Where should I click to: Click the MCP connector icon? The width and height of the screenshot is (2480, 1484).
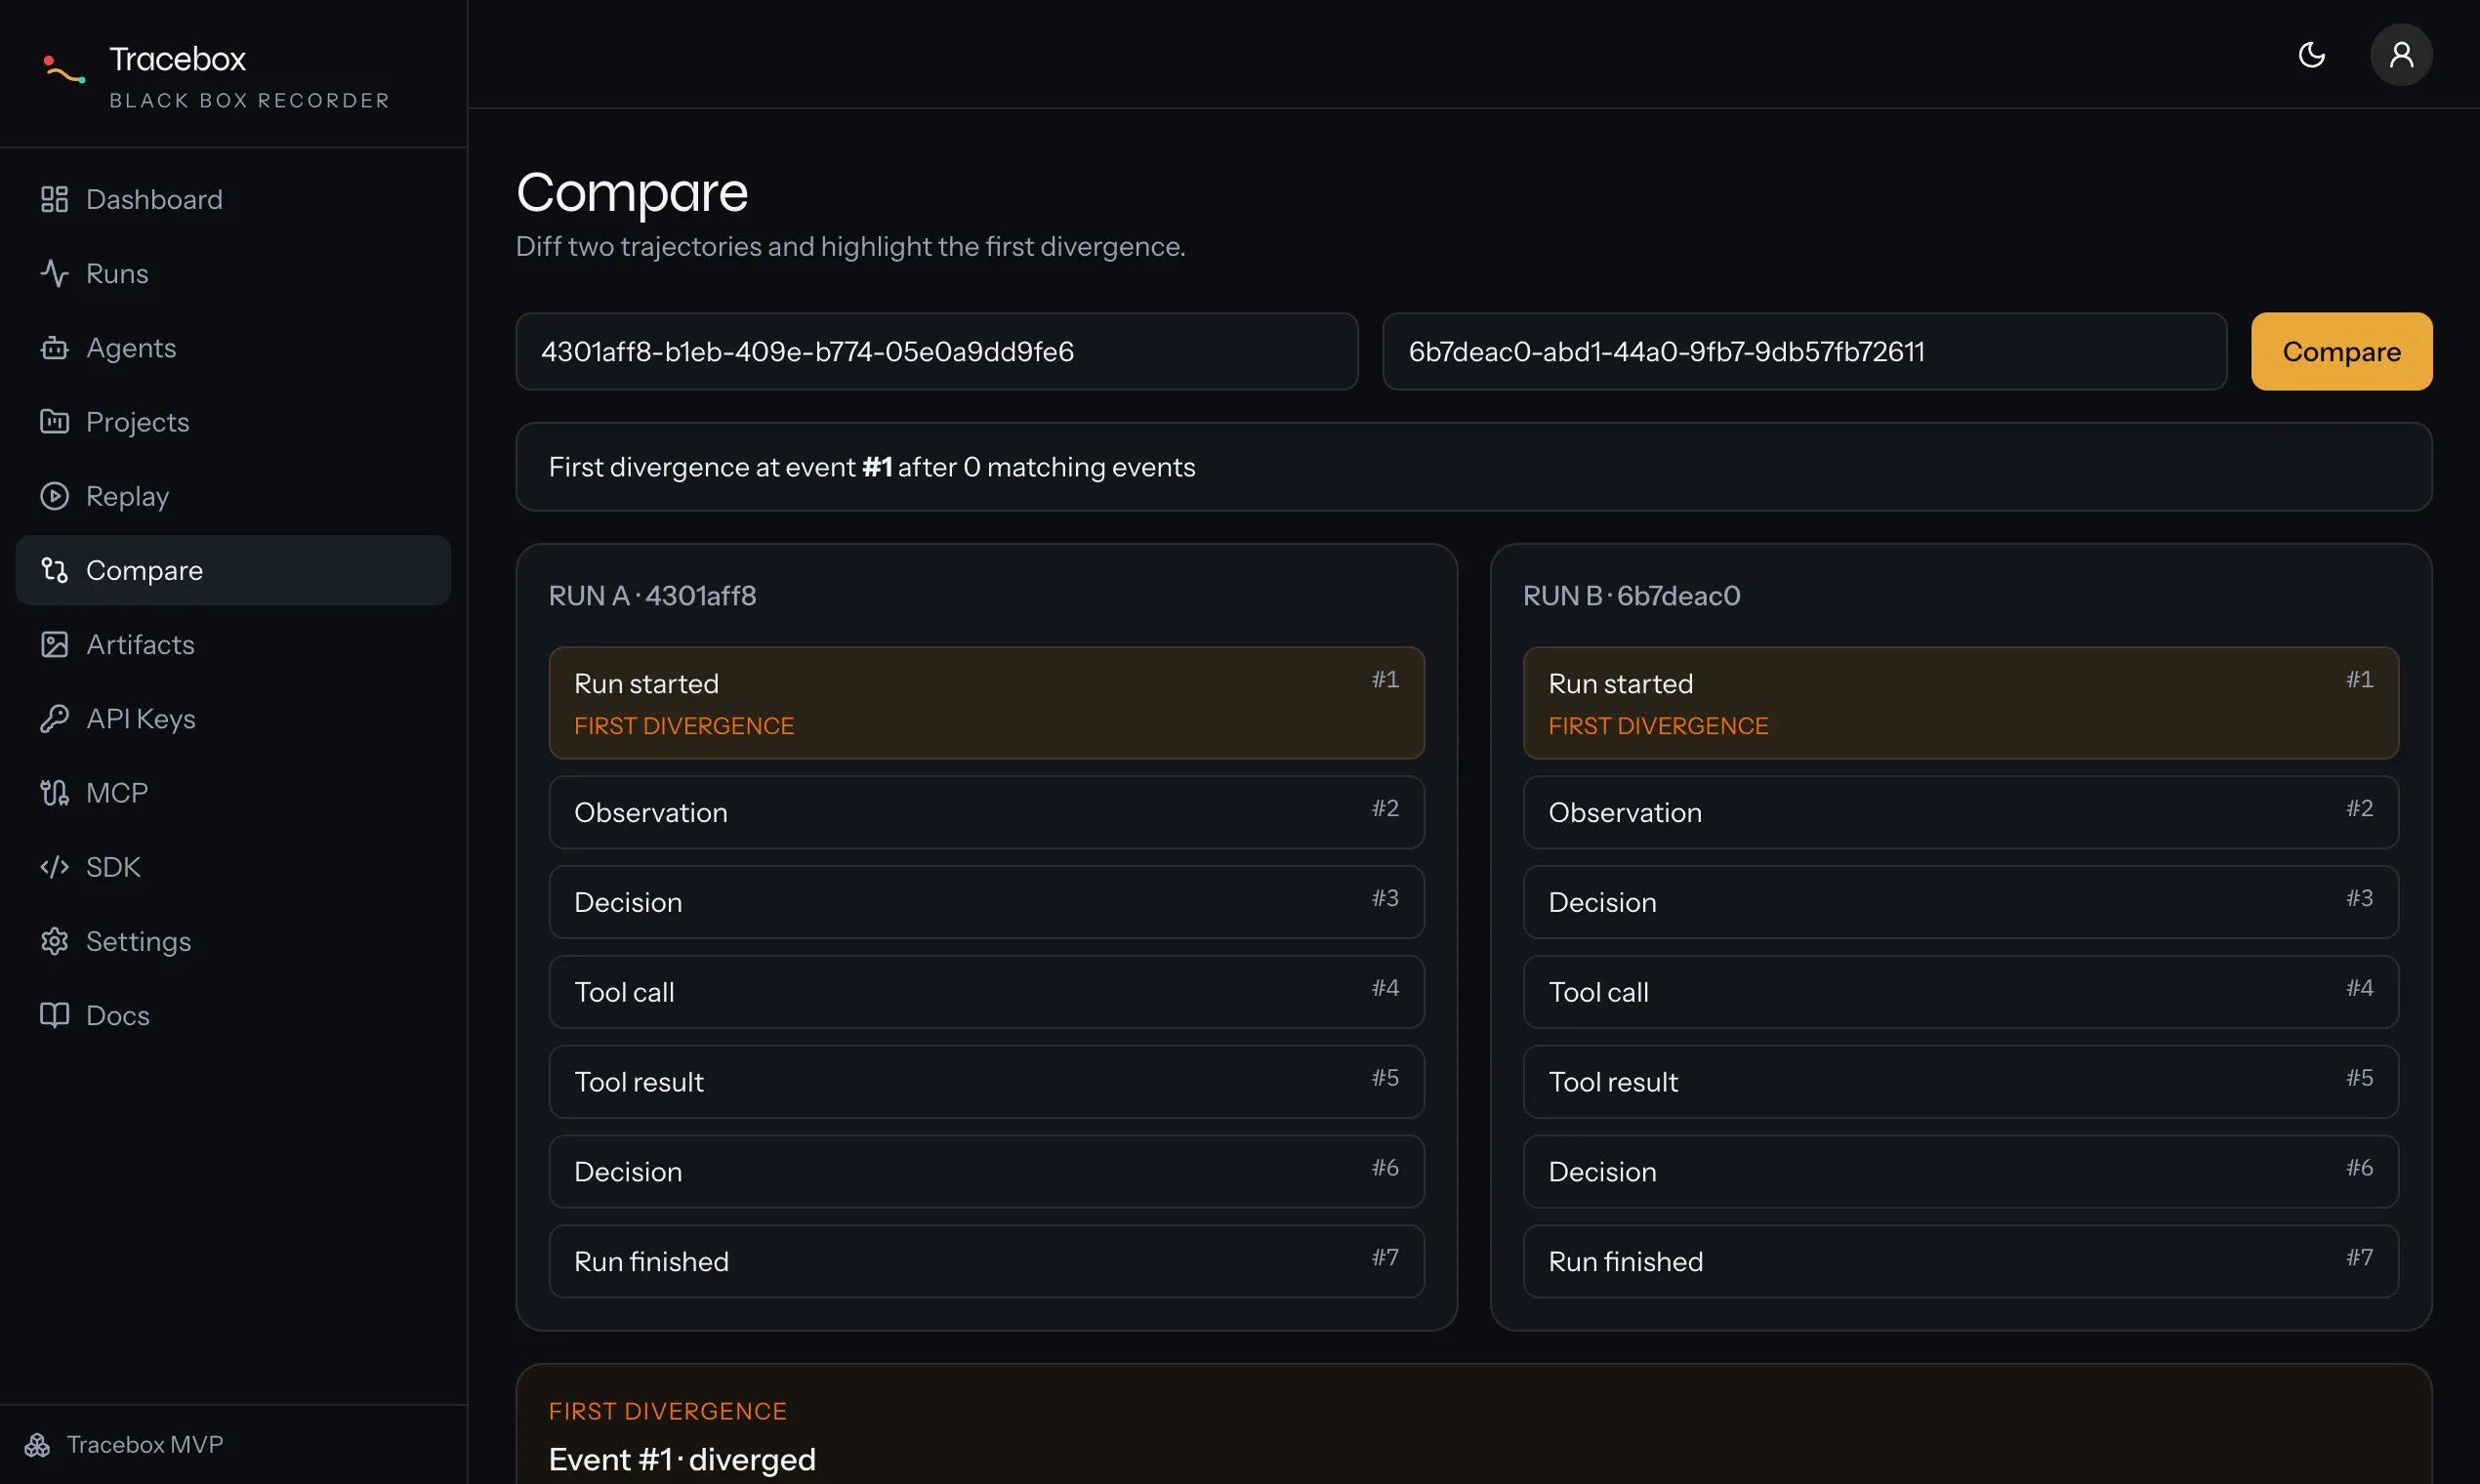pos(54,792)
